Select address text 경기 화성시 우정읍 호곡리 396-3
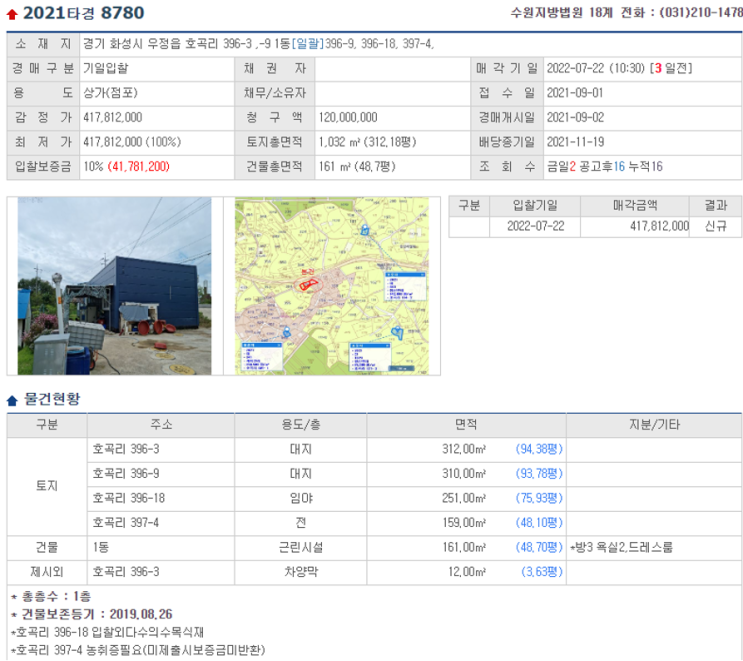This screenshot has height=661, width=743. click(x=168, y=44)
